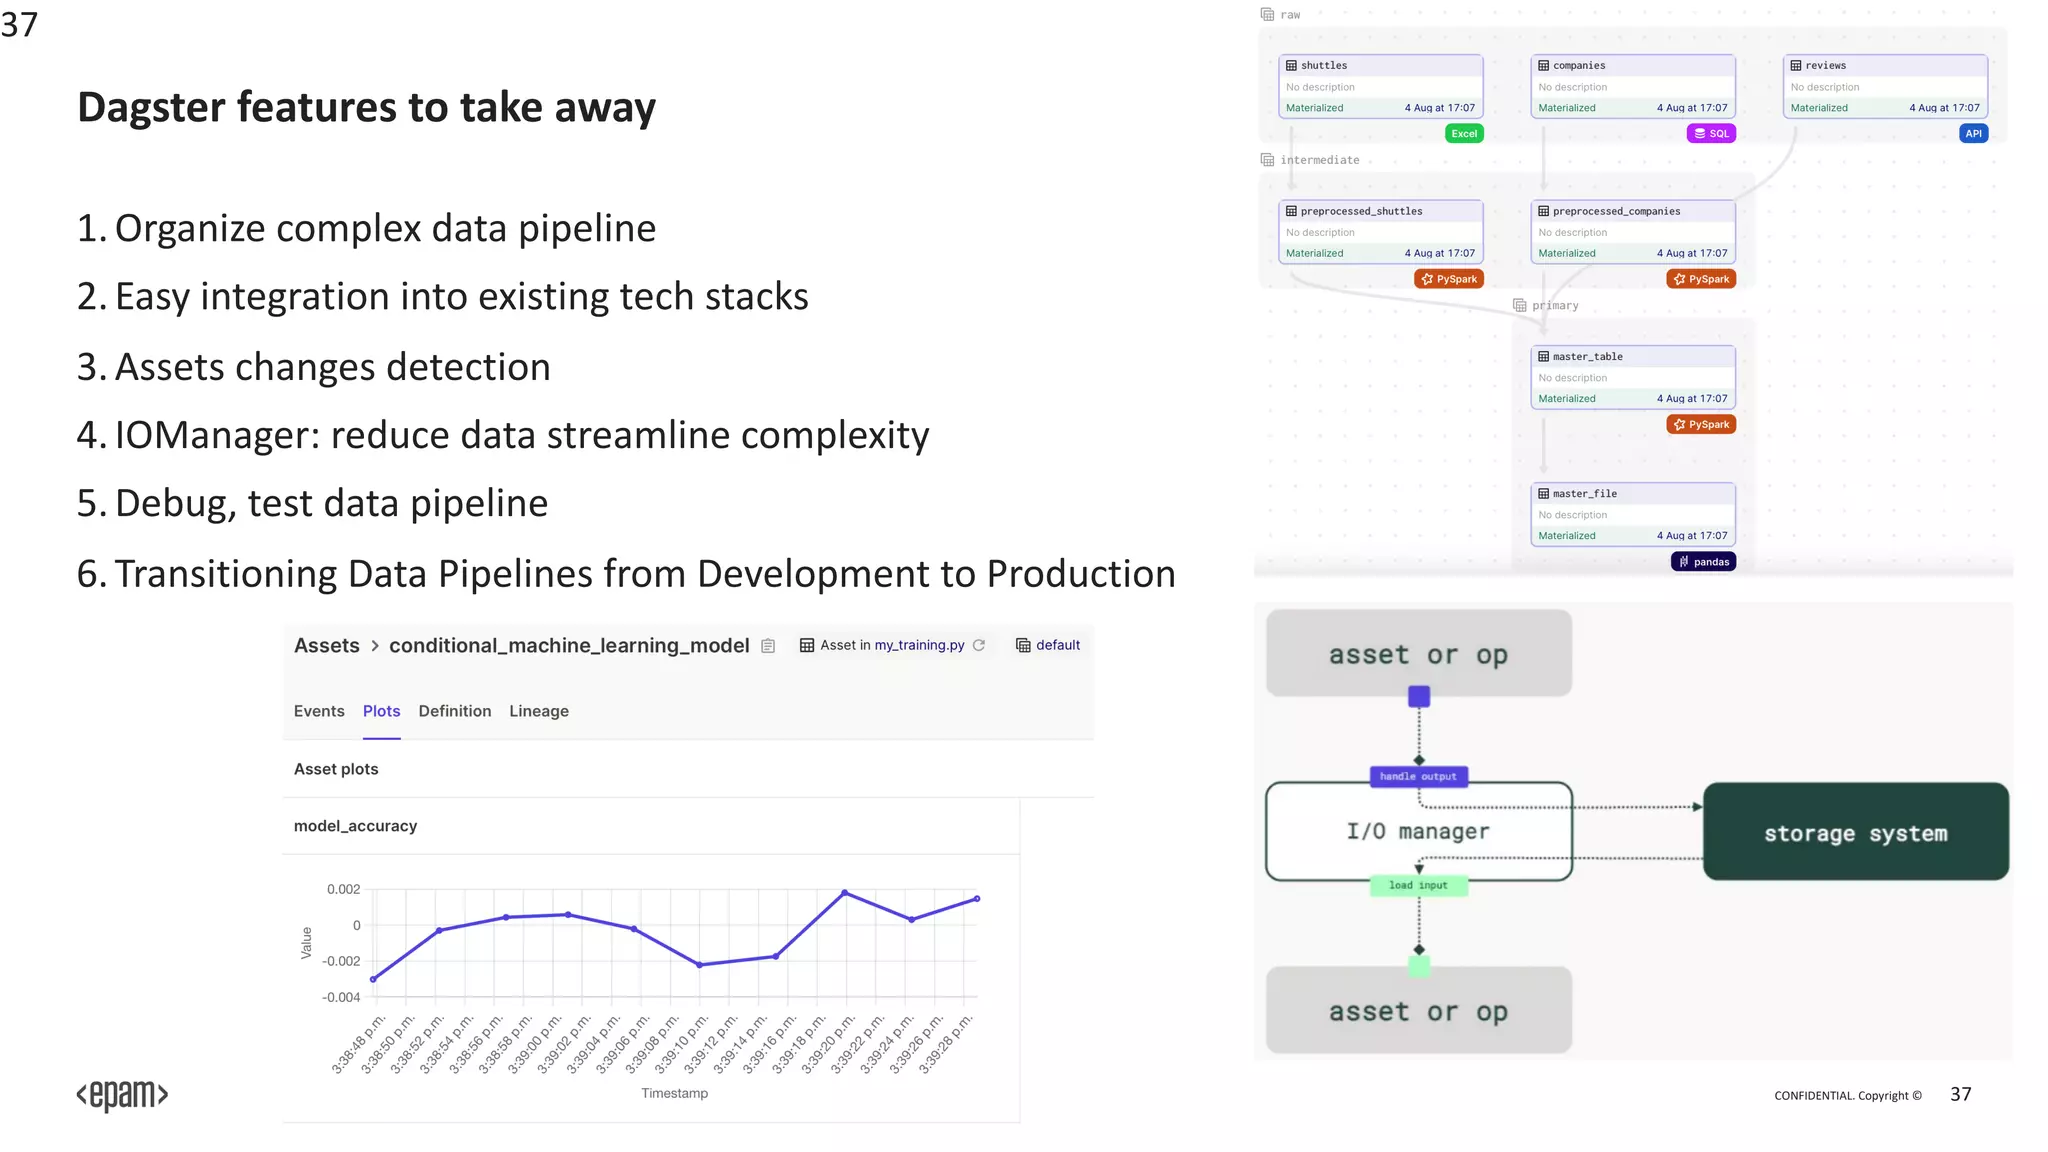Screen dimensions: 2048x1152
Task: Select the Lineage tab
Action: coord(539,711)
